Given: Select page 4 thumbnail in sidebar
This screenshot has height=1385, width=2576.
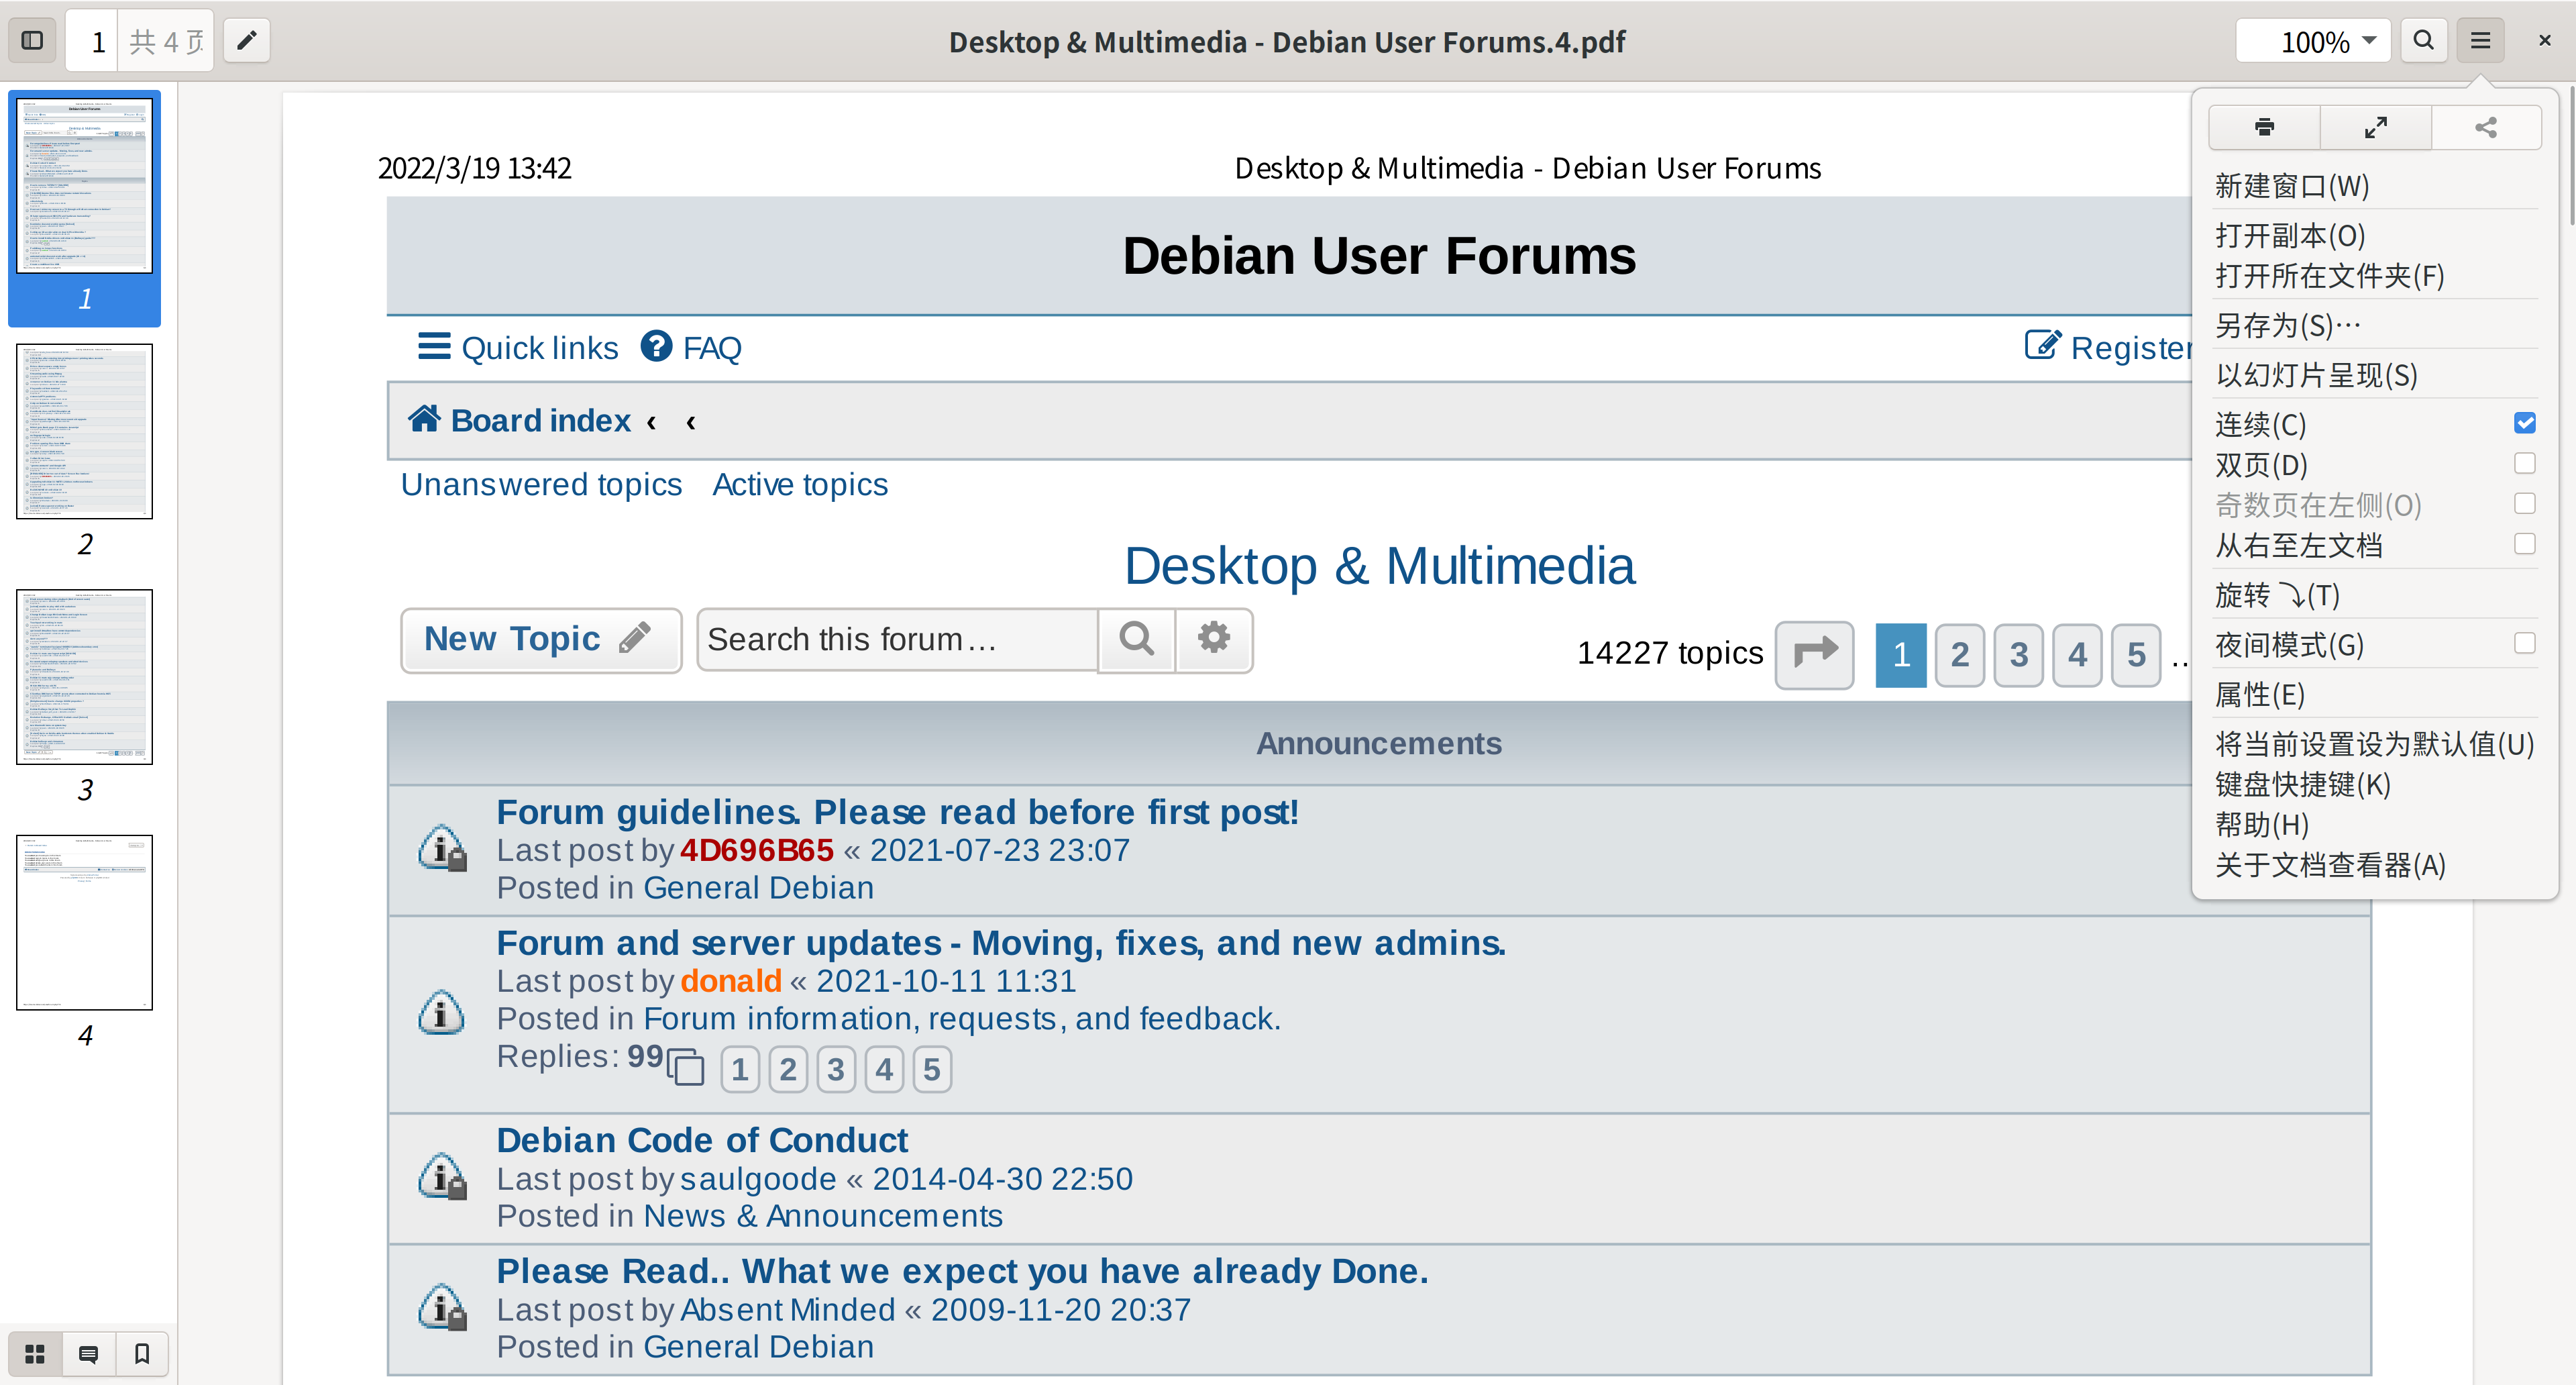Looking at the screenshot, I should click(x=84, y=922).
